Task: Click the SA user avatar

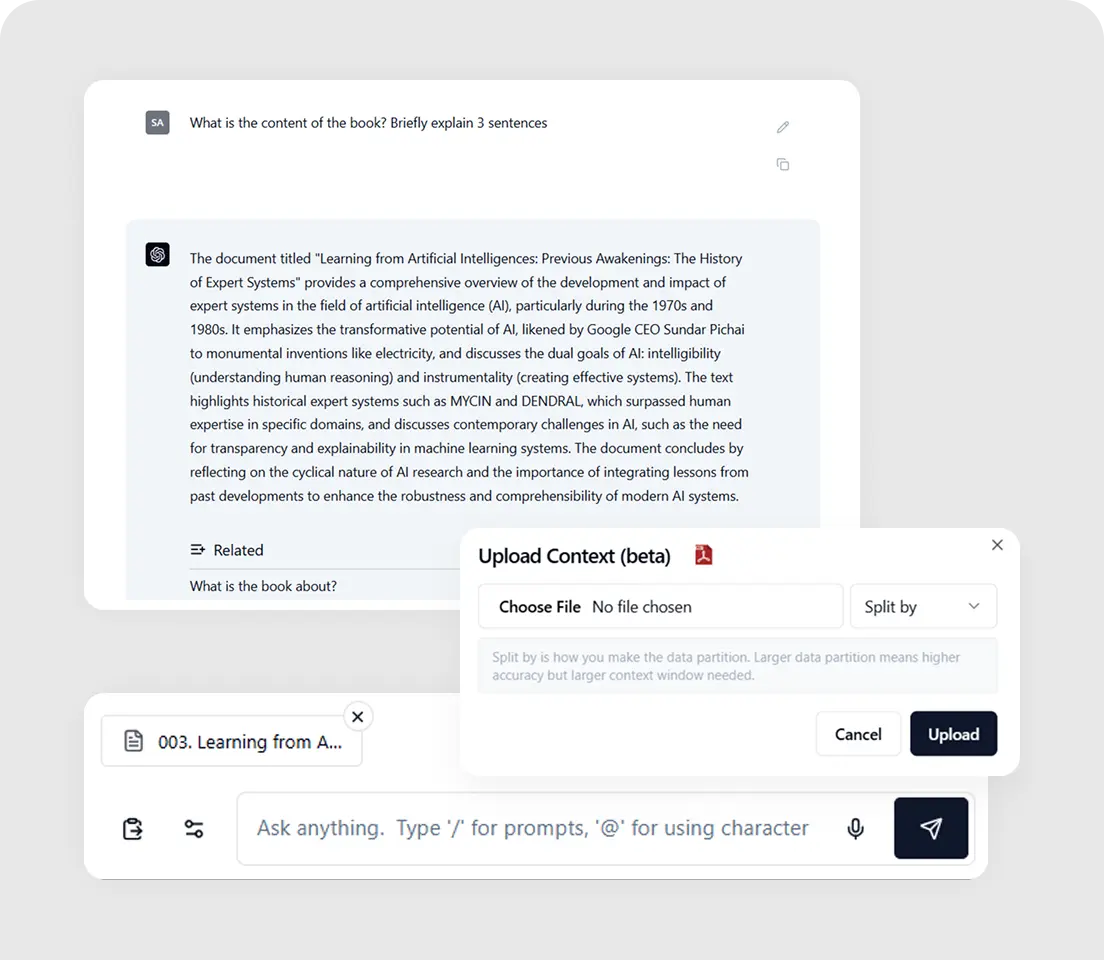Action: pos(158,123)
